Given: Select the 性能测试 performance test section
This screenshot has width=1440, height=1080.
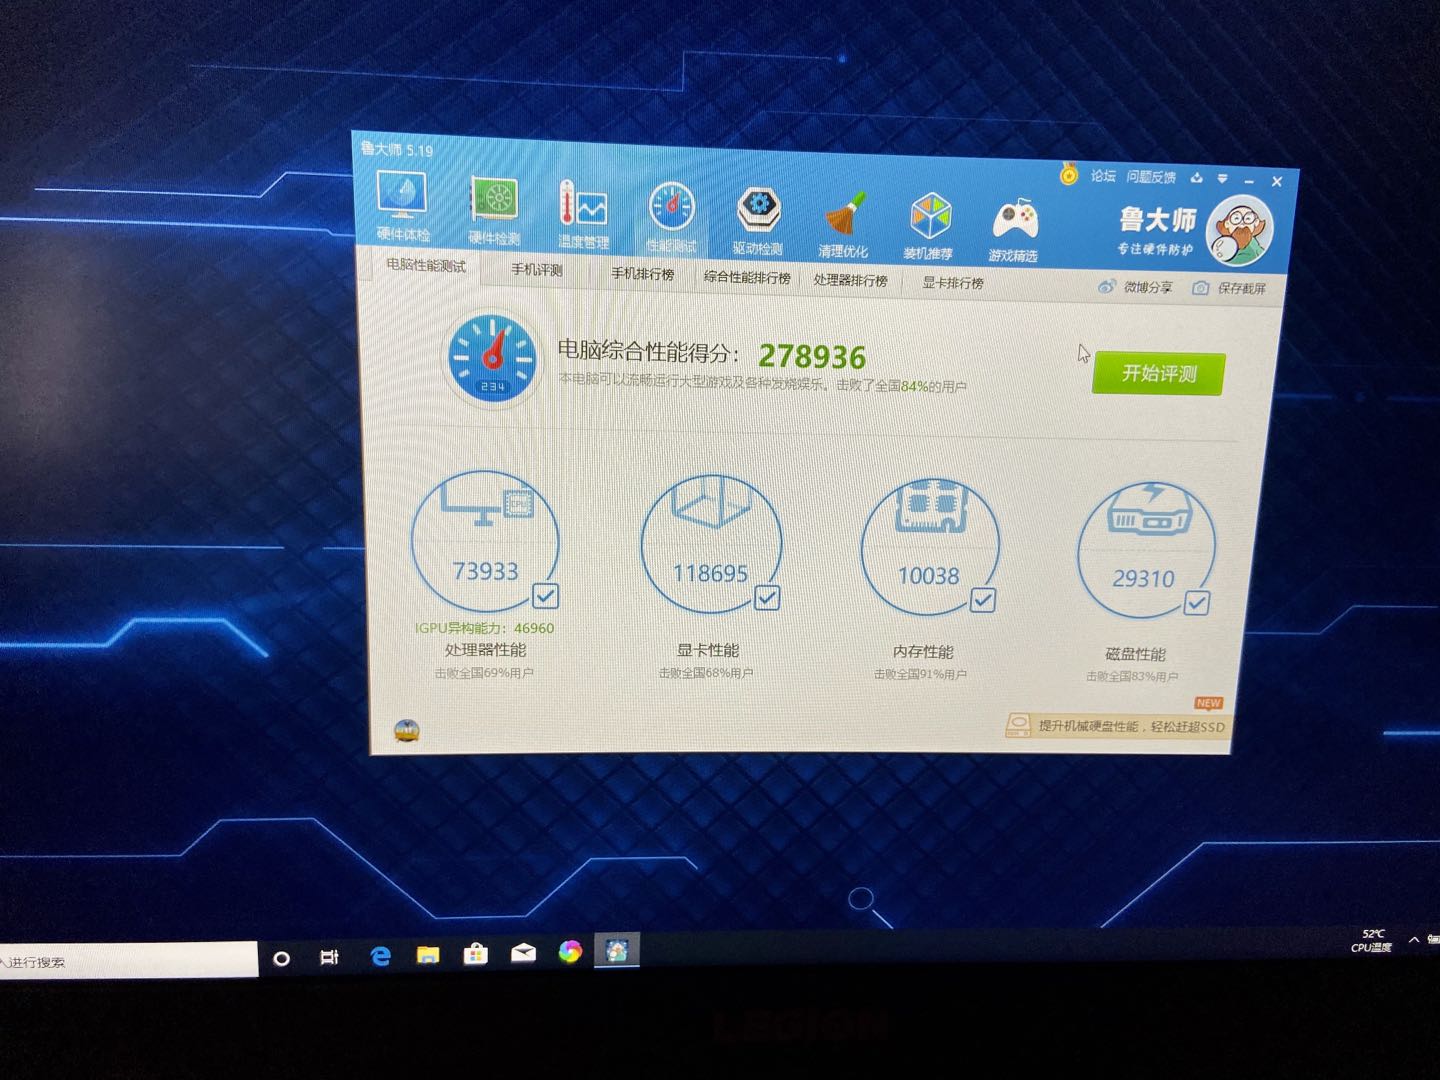Looking at the screenshot, I should pos(671,217).
